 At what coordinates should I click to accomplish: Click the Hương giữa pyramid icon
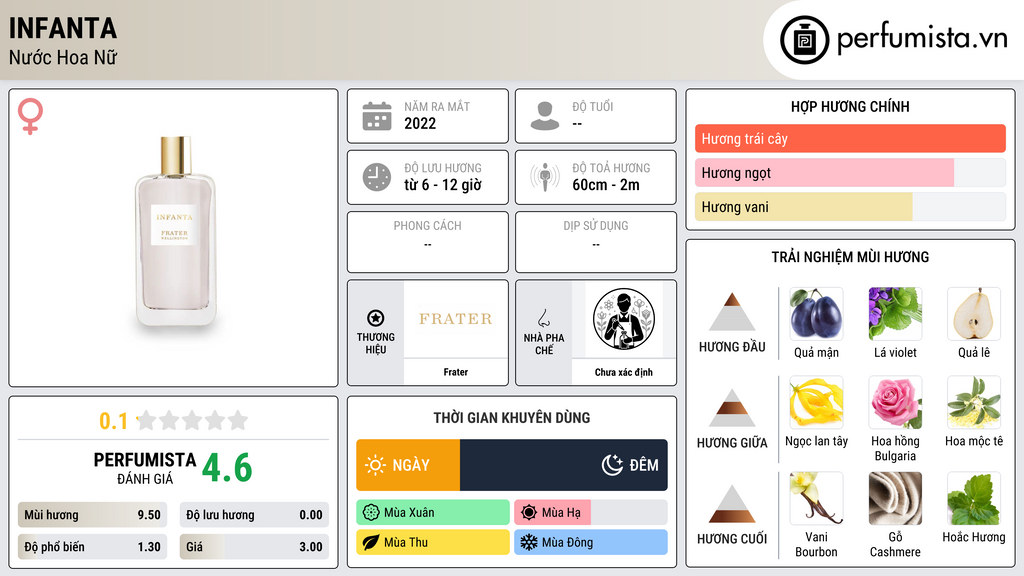pyautogui.click(x=732, y=408)
